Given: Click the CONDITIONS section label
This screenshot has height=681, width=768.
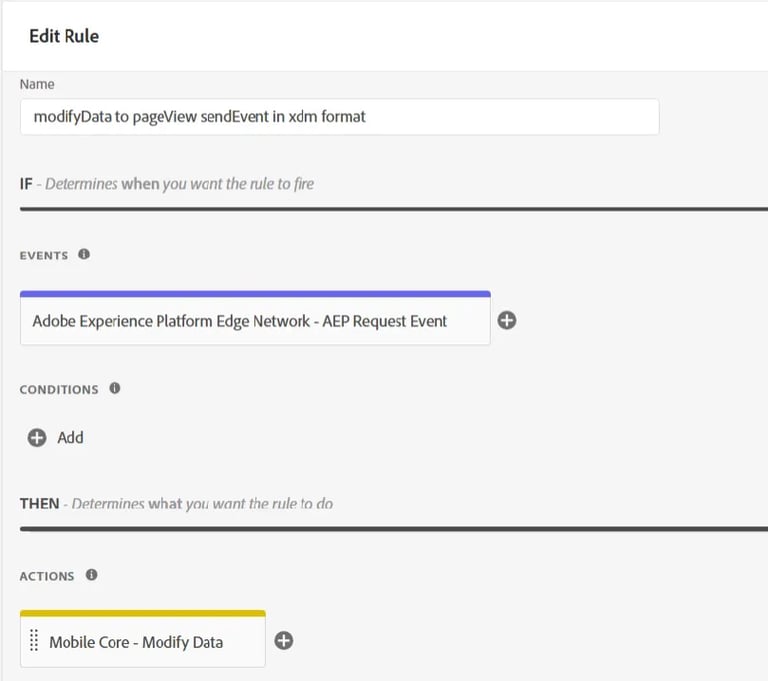Looking at the screenshot, I should coord(59,389).
